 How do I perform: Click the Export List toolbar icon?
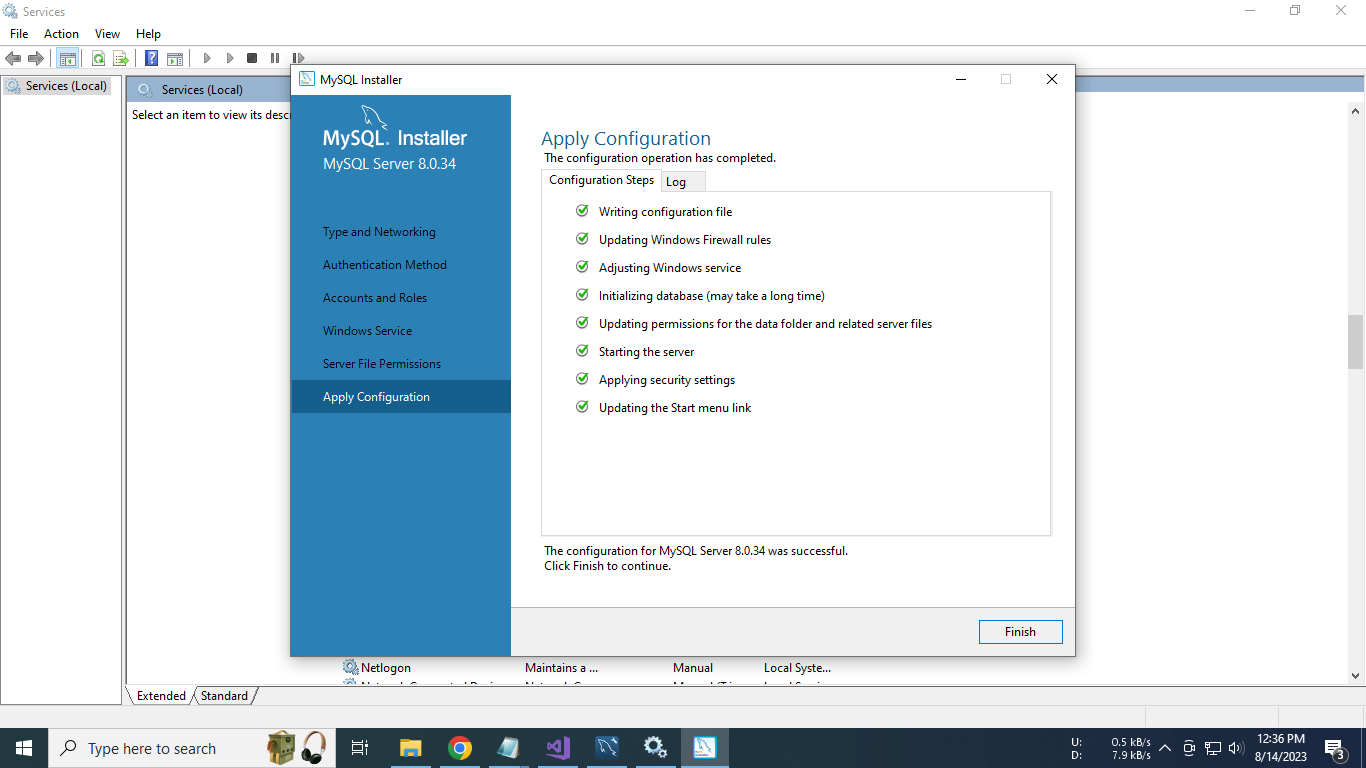coord(121,59)
